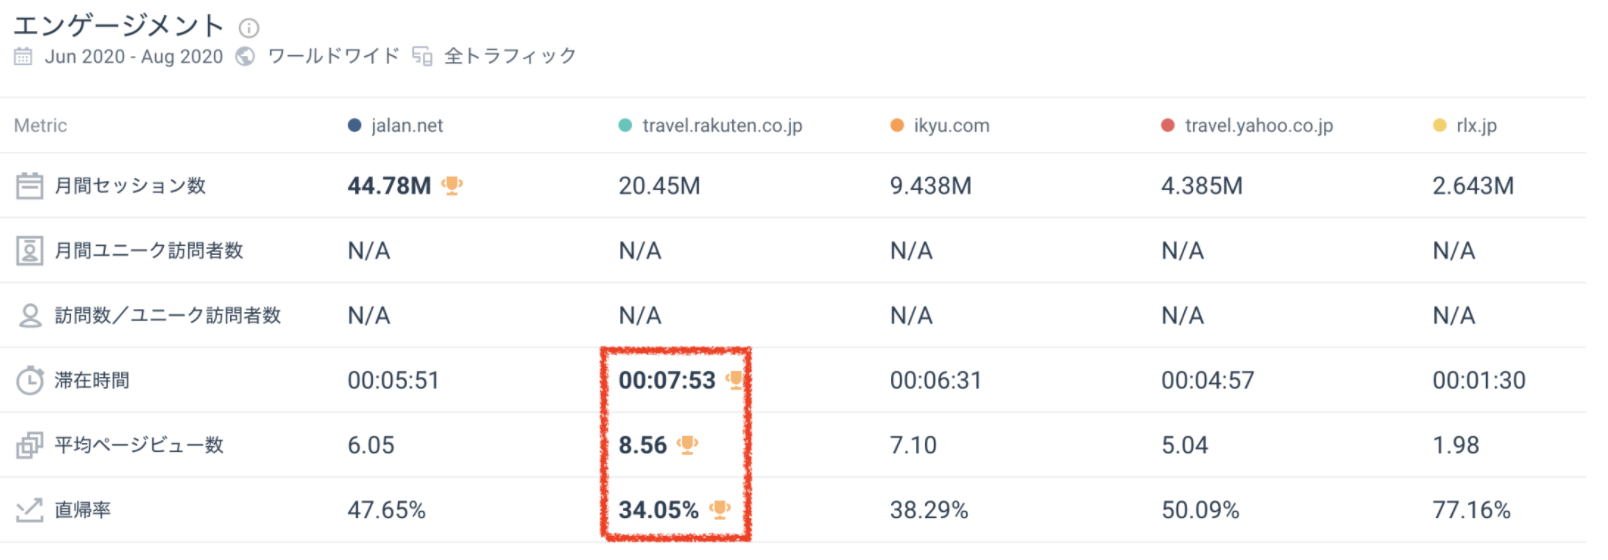The image size is (1608, 560).
Task: Click the 平均ページビュー数 pages icon
Action: click(30, 446)
